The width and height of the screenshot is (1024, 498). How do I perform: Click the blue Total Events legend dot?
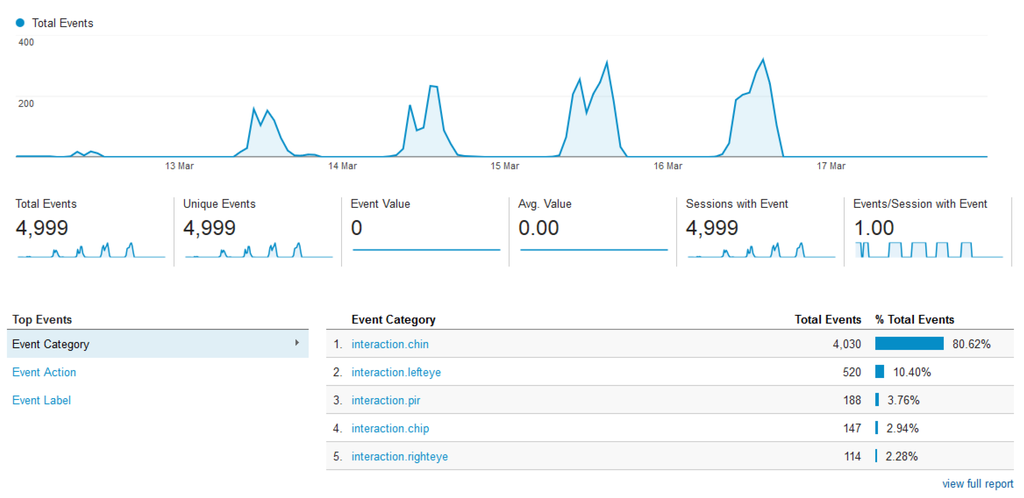pyautogui.click(x=20, y=23)
